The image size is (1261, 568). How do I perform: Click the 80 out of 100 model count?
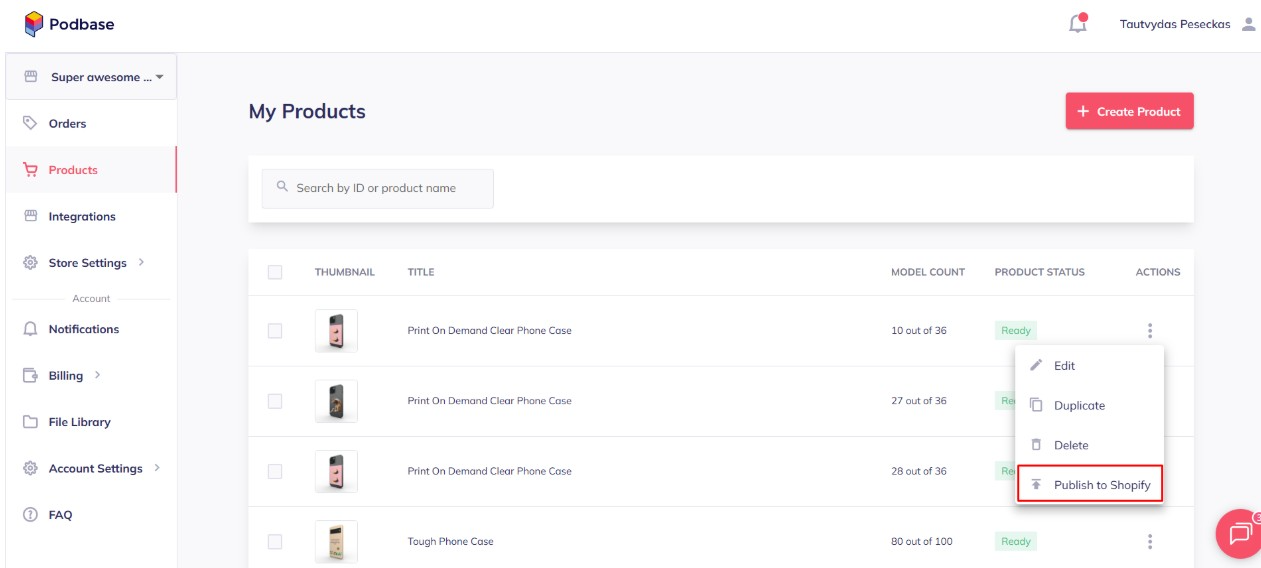(x=921, y=541)
